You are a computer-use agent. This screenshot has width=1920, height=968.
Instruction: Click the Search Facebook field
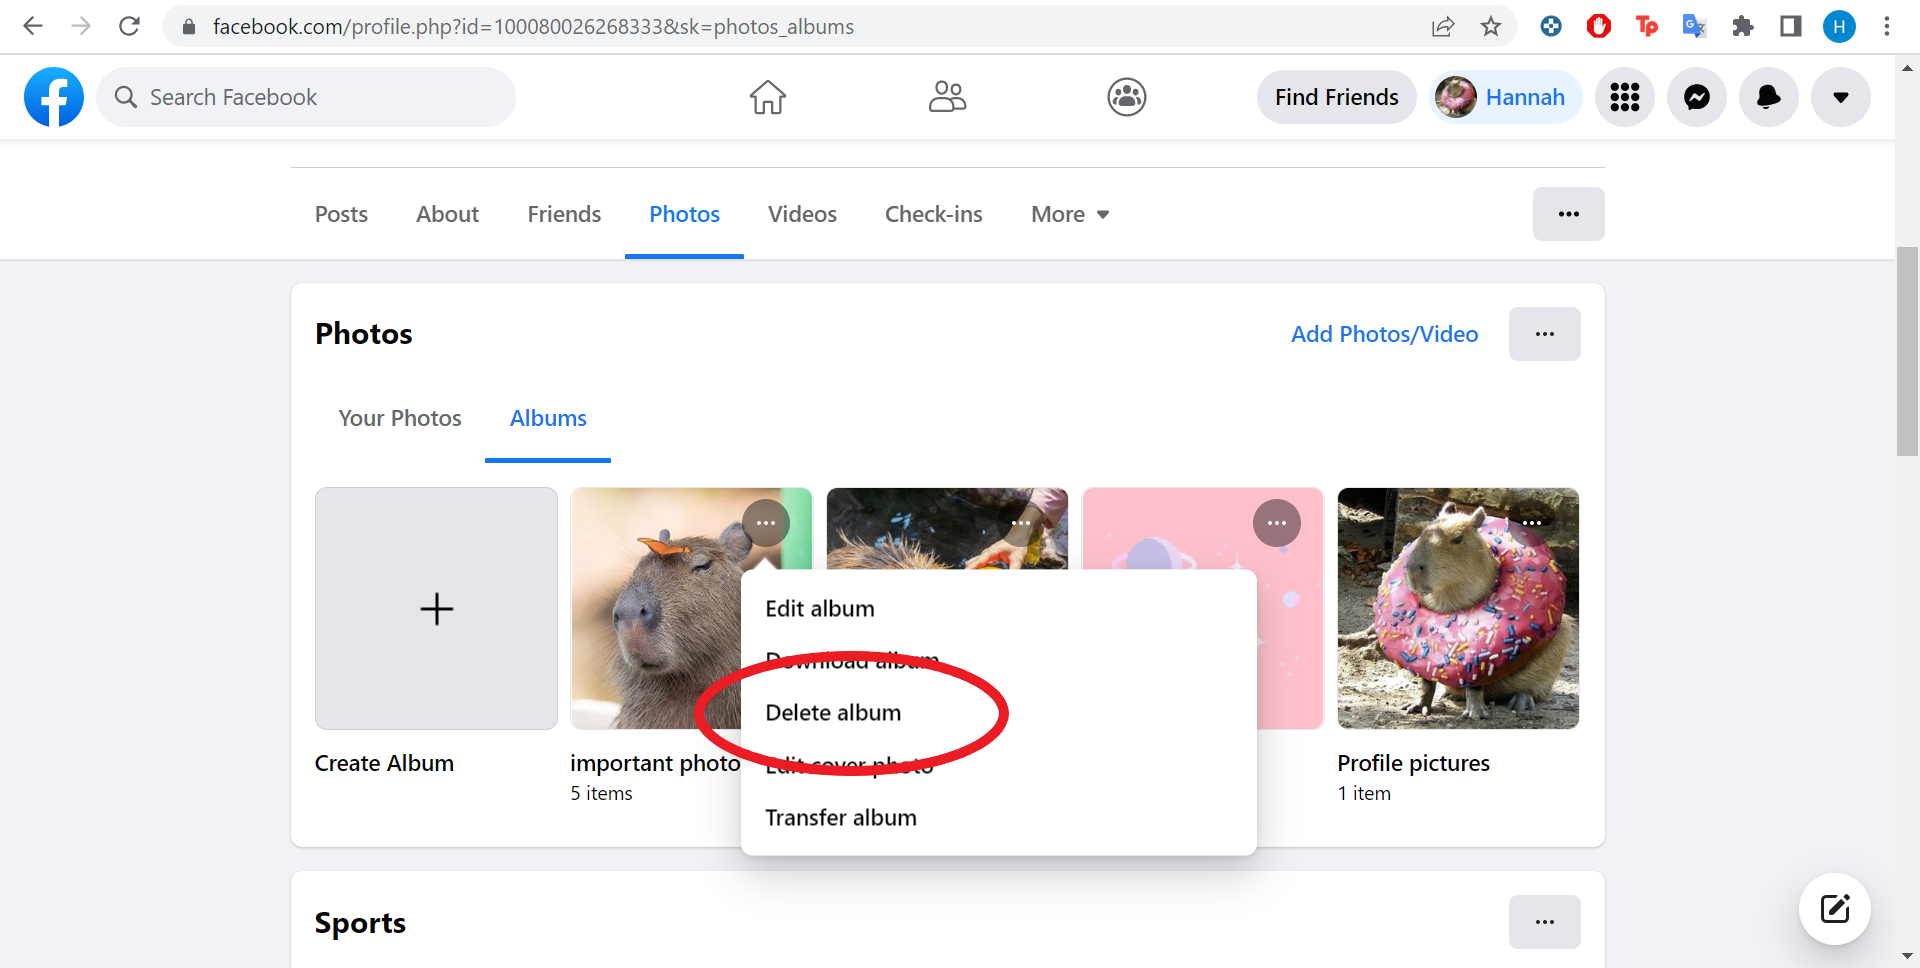306,97
